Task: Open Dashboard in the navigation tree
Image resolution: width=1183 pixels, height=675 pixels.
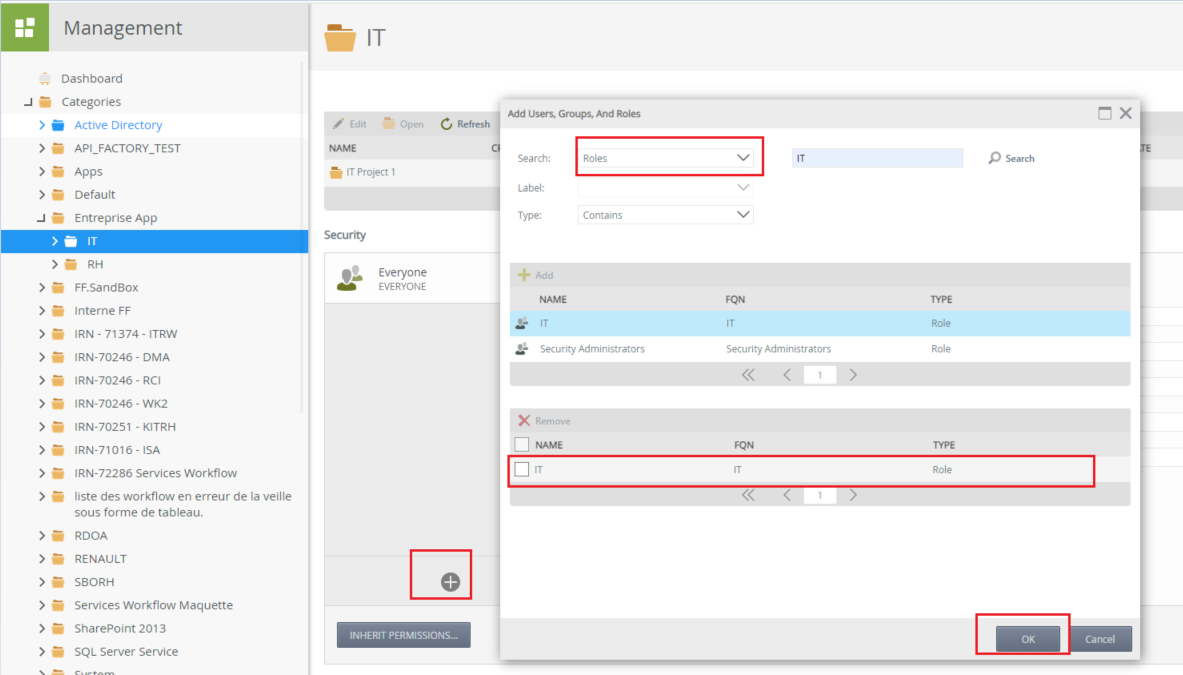Action: click(x=91, y=78)
